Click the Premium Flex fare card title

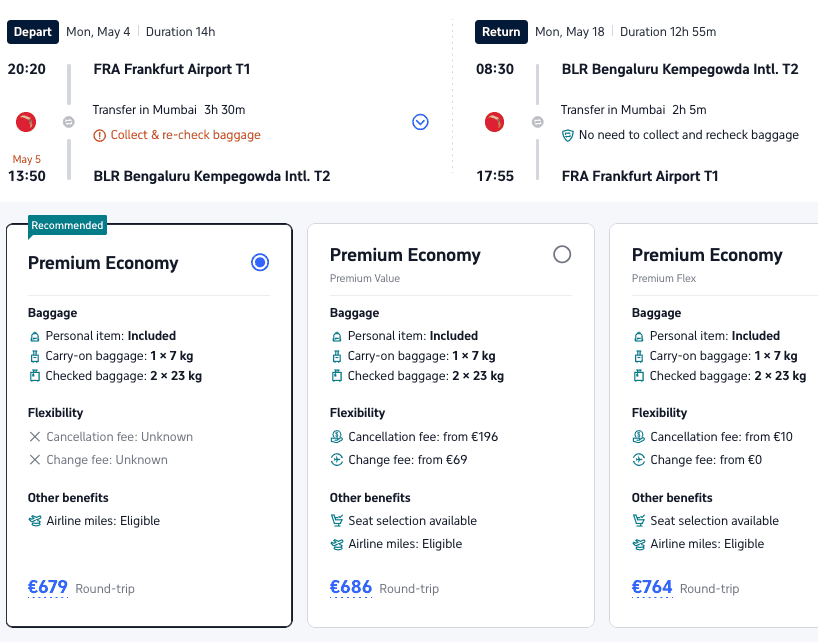point(706,255)
